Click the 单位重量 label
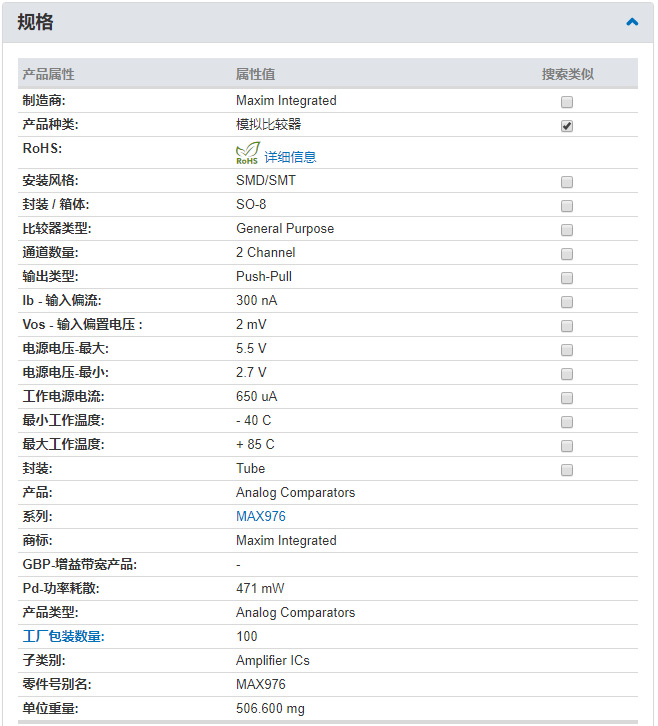This screenshot has width=658, height=726. (x=50, y=708)
